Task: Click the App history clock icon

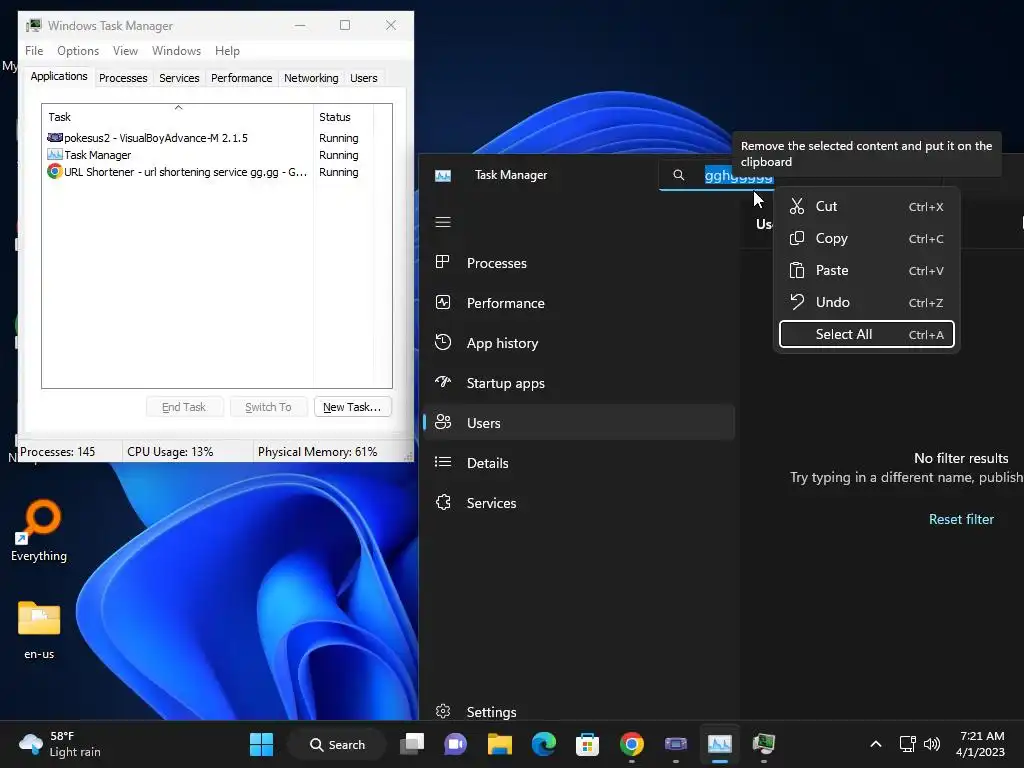Action: (443, 342)
